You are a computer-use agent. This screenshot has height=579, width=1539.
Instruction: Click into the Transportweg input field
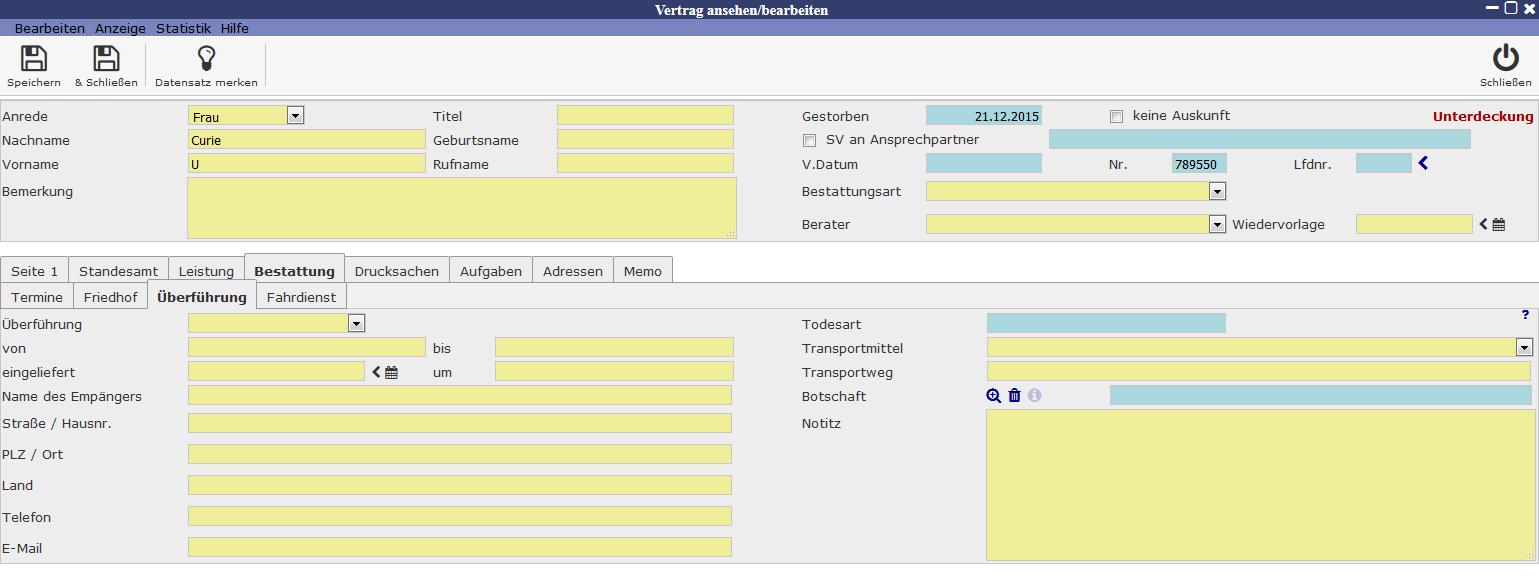pos(1258,372)
